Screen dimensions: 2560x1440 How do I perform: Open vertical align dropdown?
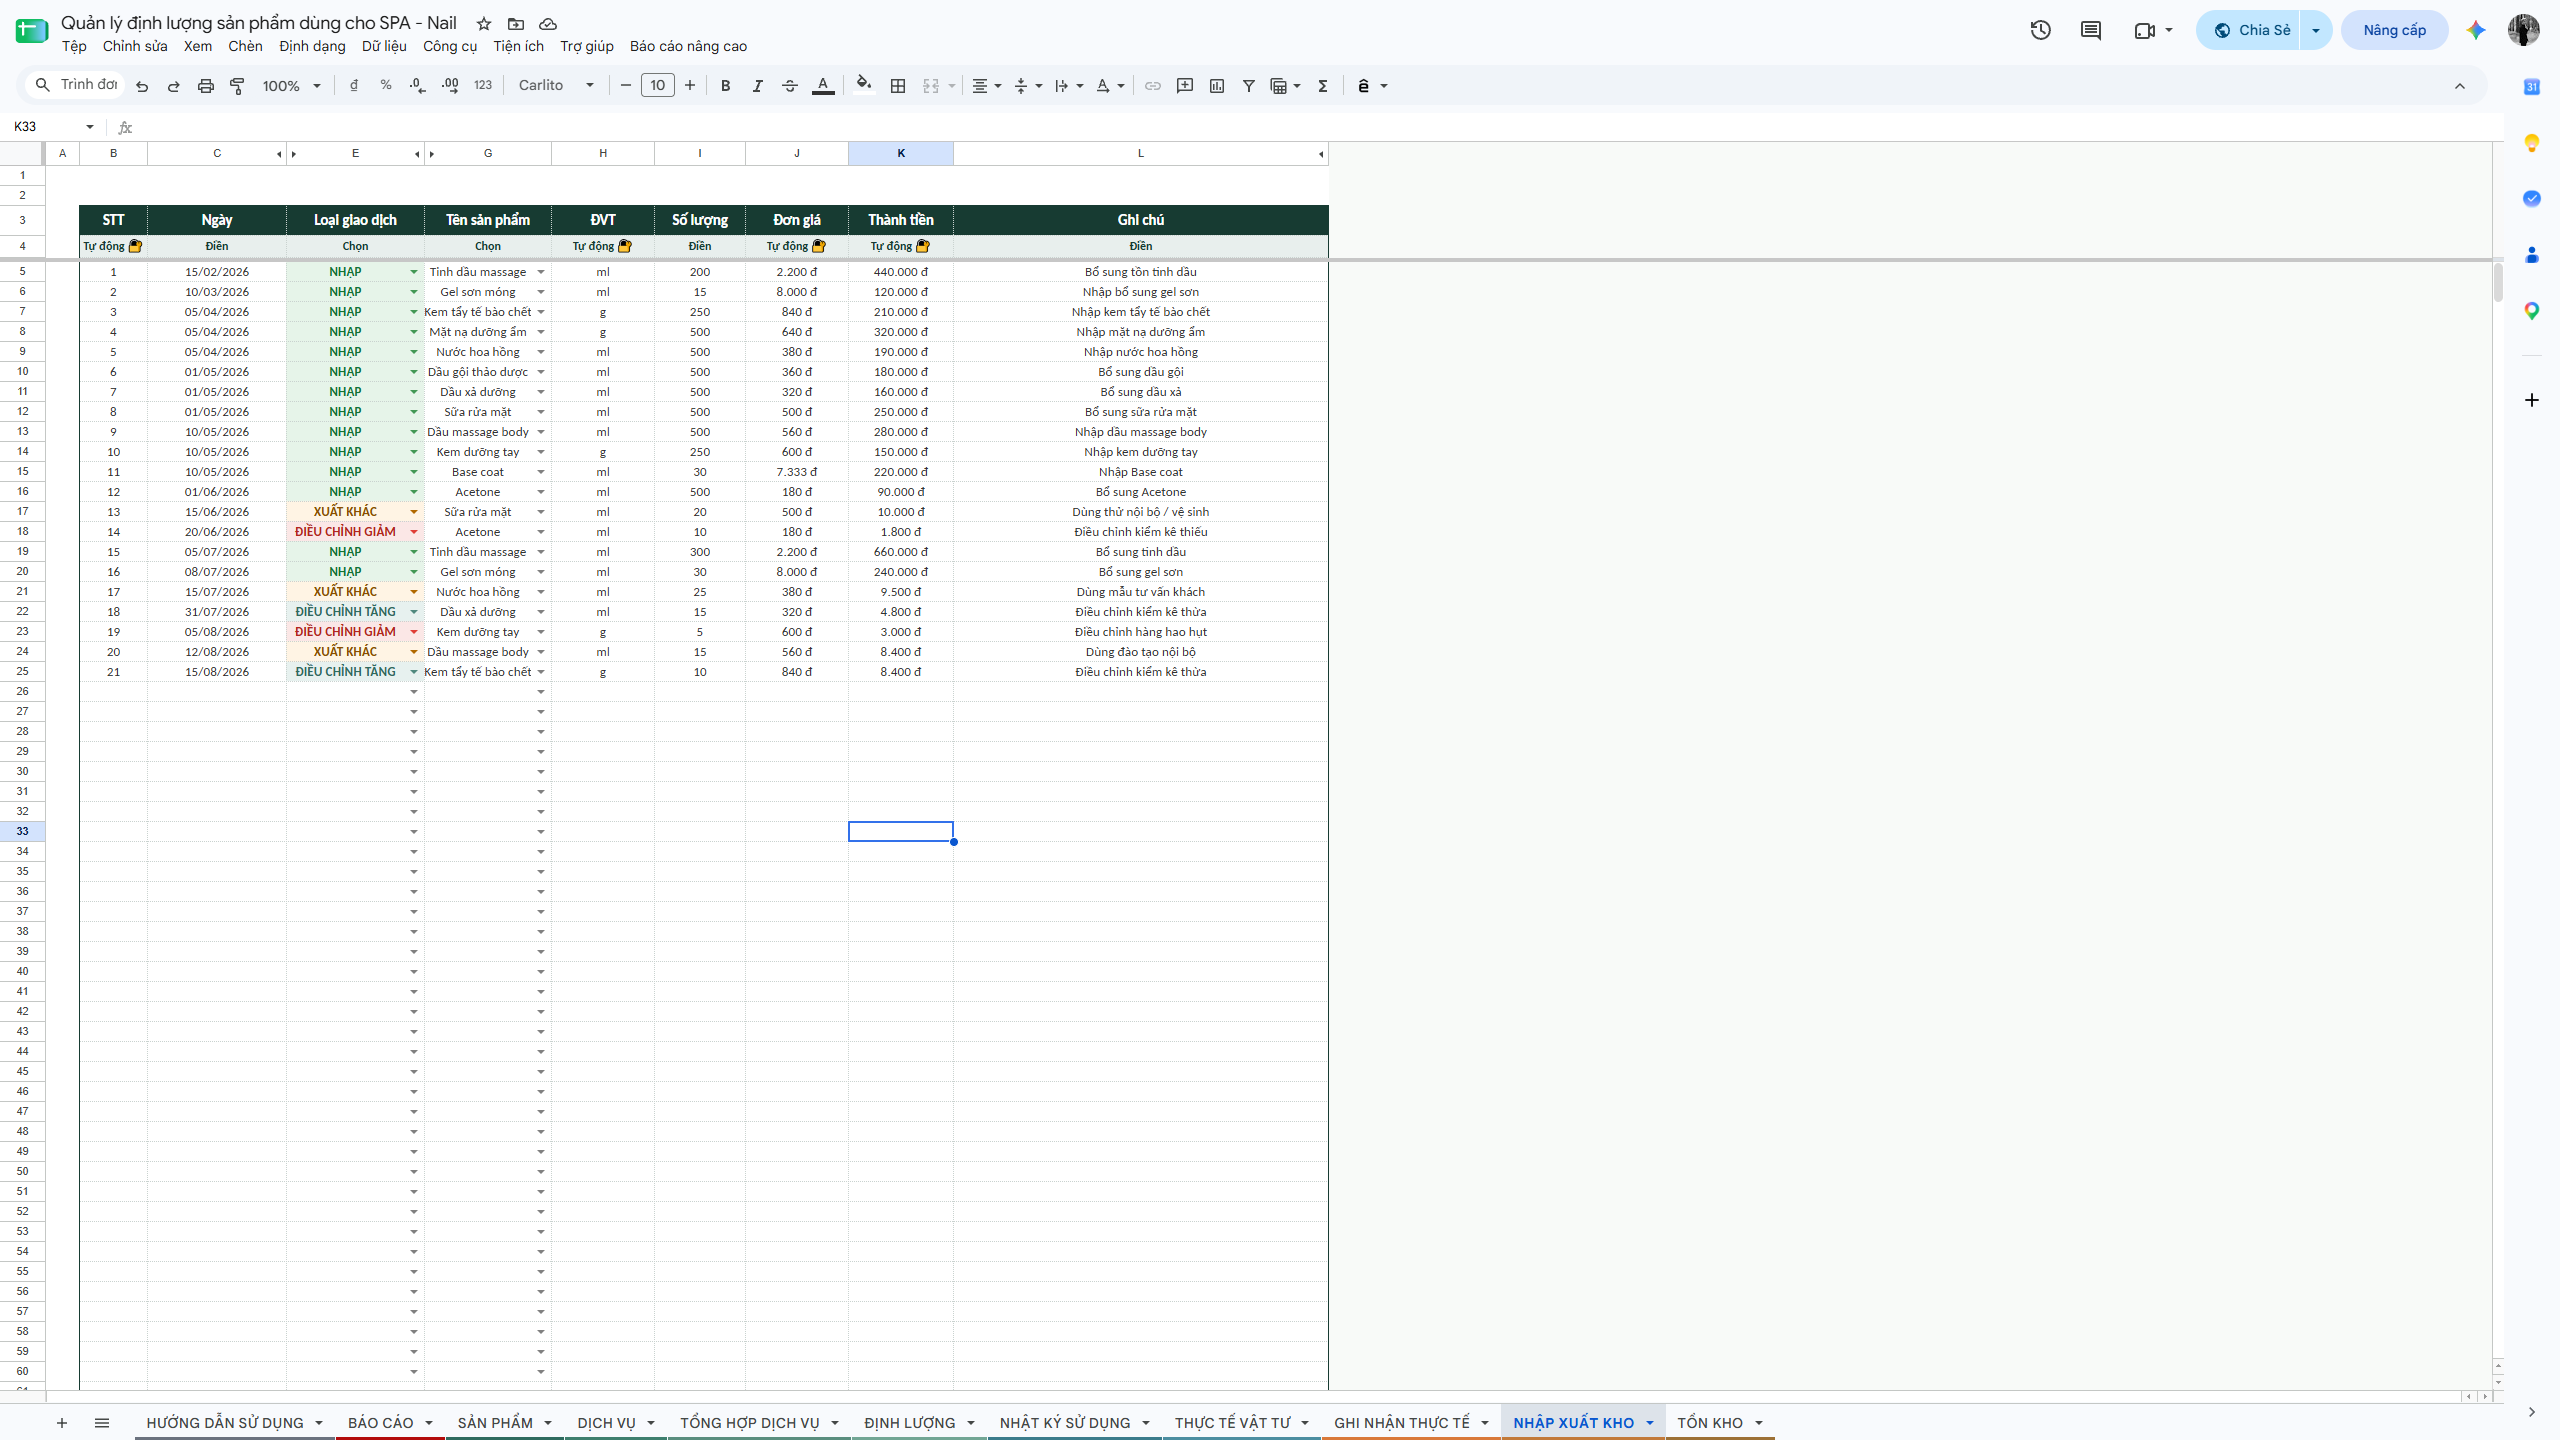coord(1028,86)
